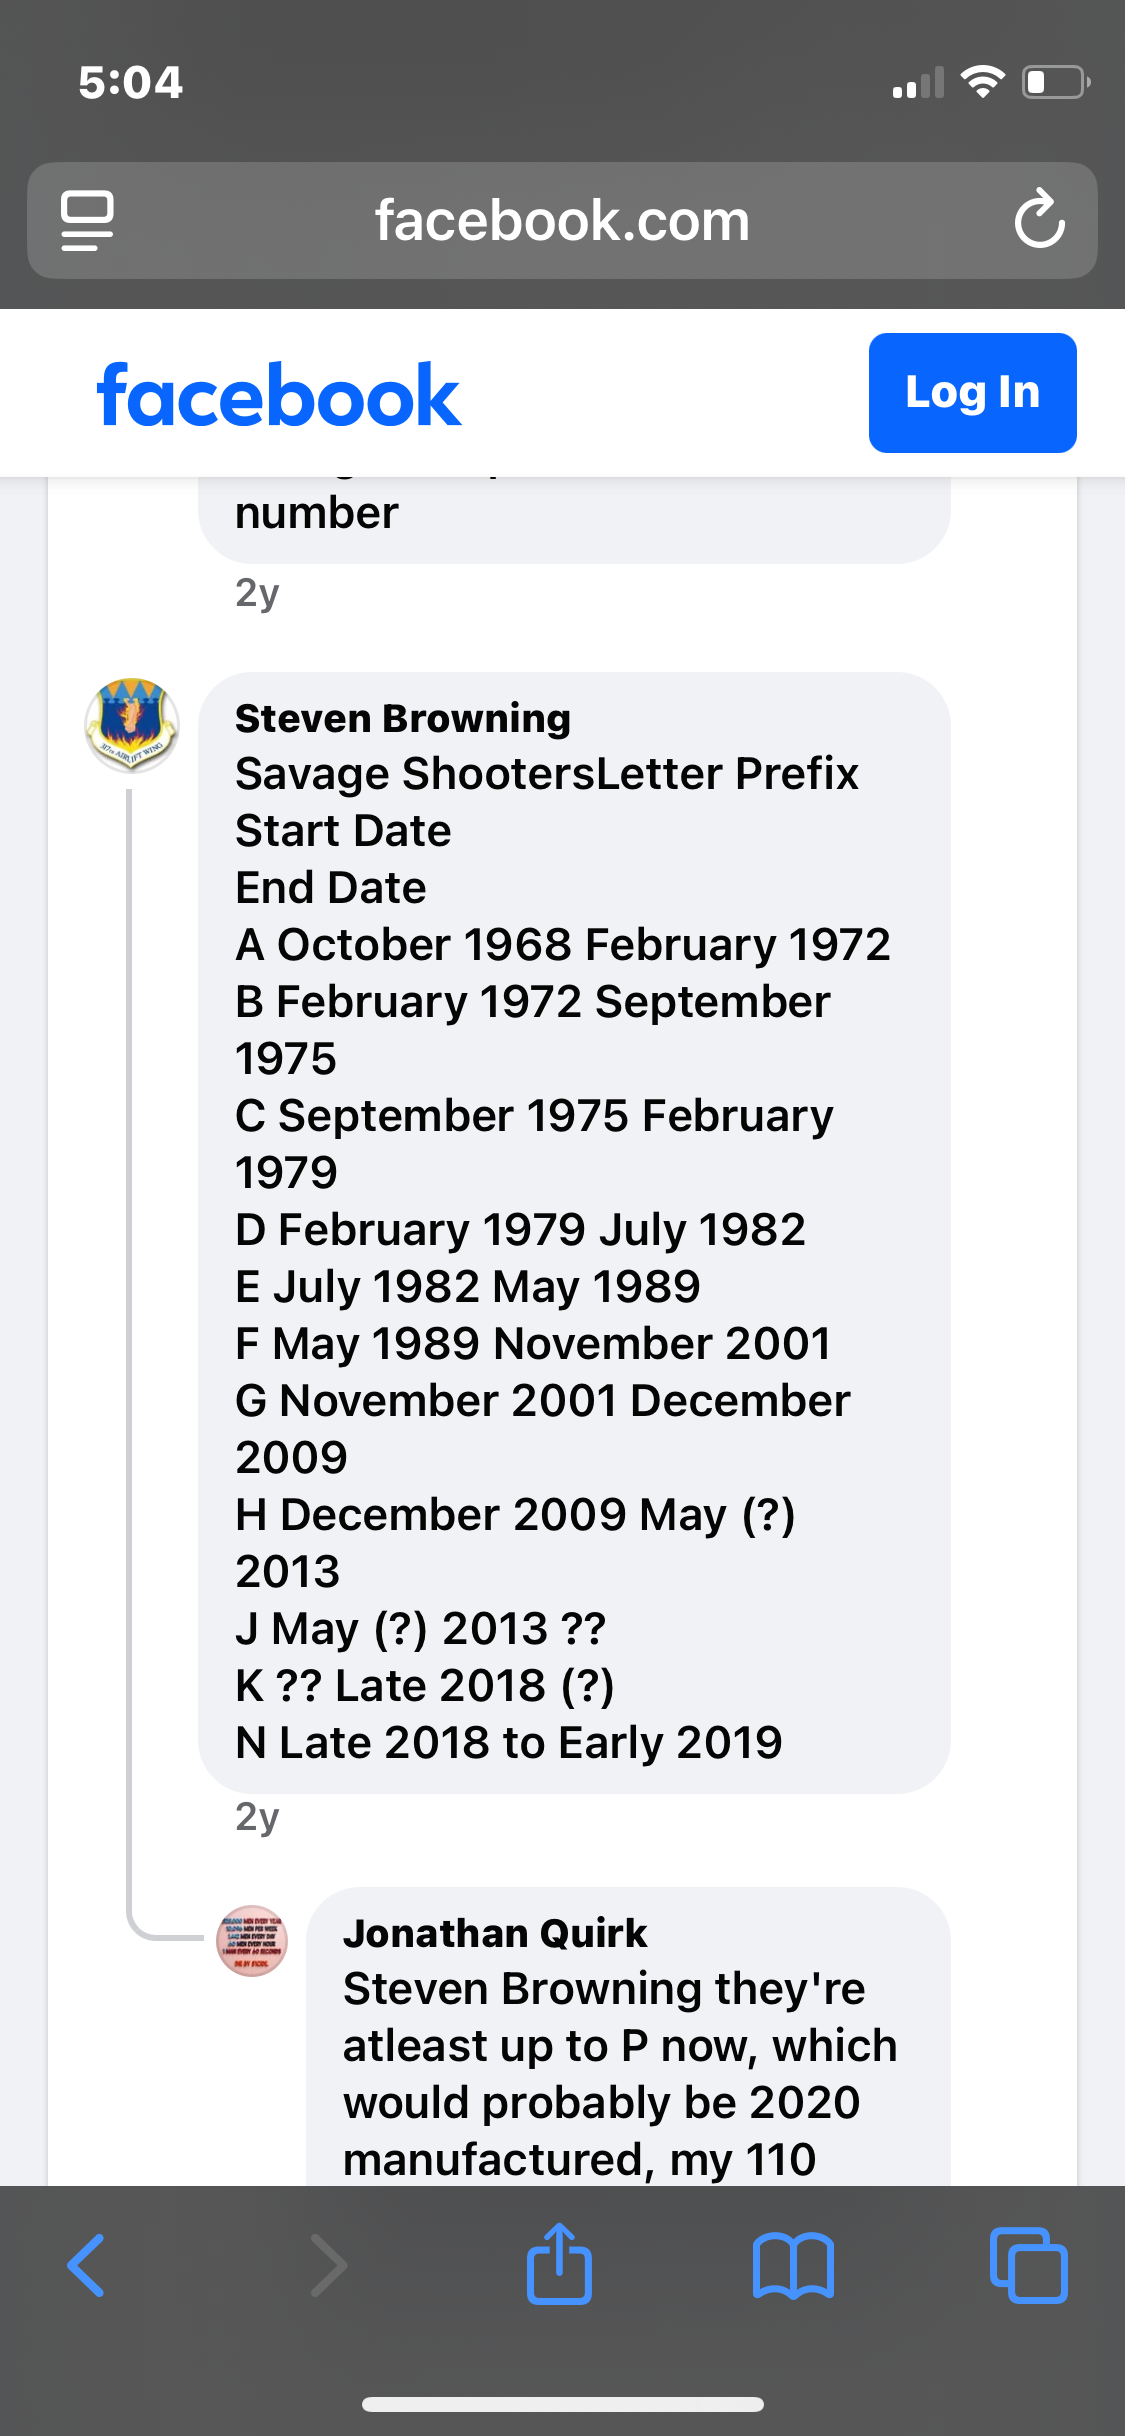
Task: Tap the facebook logo
Action: pos(278,395)
